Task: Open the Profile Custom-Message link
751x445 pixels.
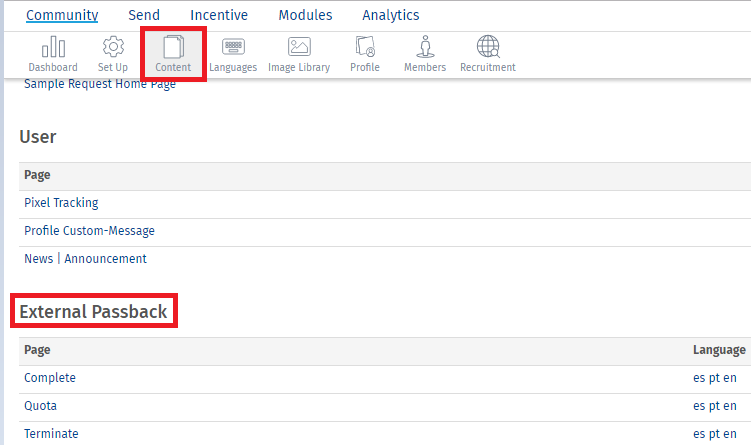Action: 90,231
